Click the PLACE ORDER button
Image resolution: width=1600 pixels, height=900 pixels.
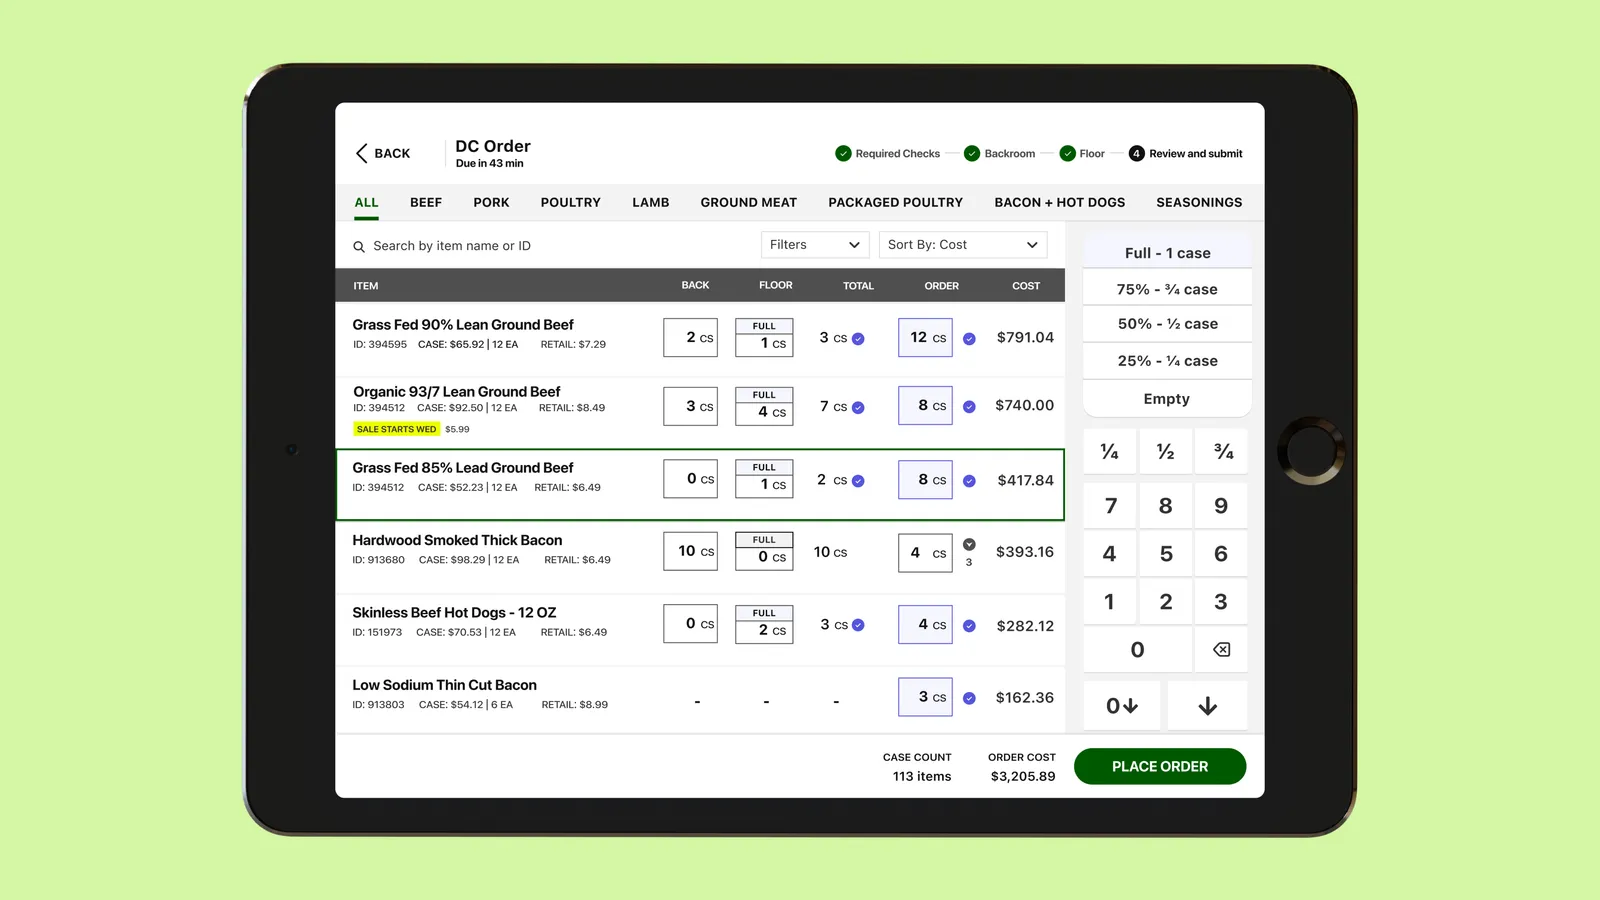click(1160, 766)
